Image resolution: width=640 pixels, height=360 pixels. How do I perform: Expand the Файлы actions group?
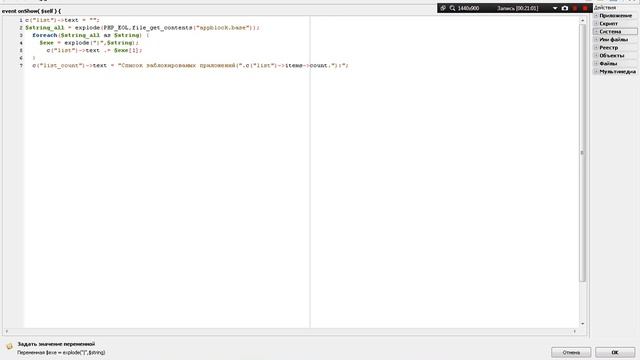[x=596, y=64]
